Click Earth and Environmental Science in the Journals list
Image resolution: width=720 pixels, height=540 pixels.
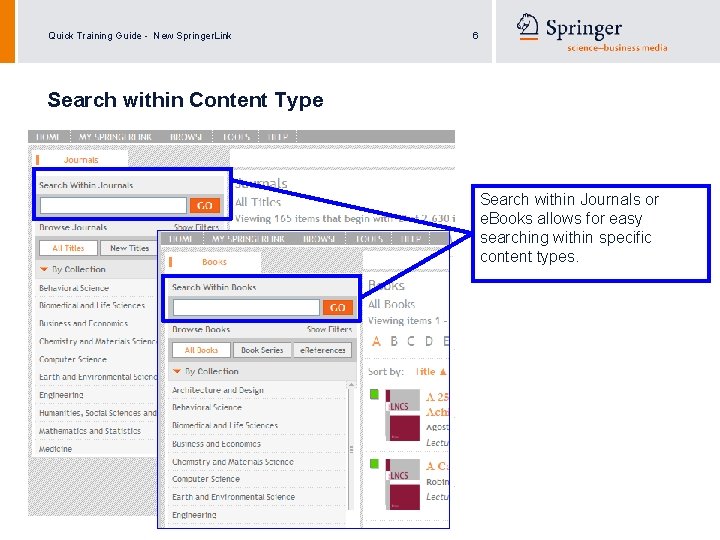98,377
